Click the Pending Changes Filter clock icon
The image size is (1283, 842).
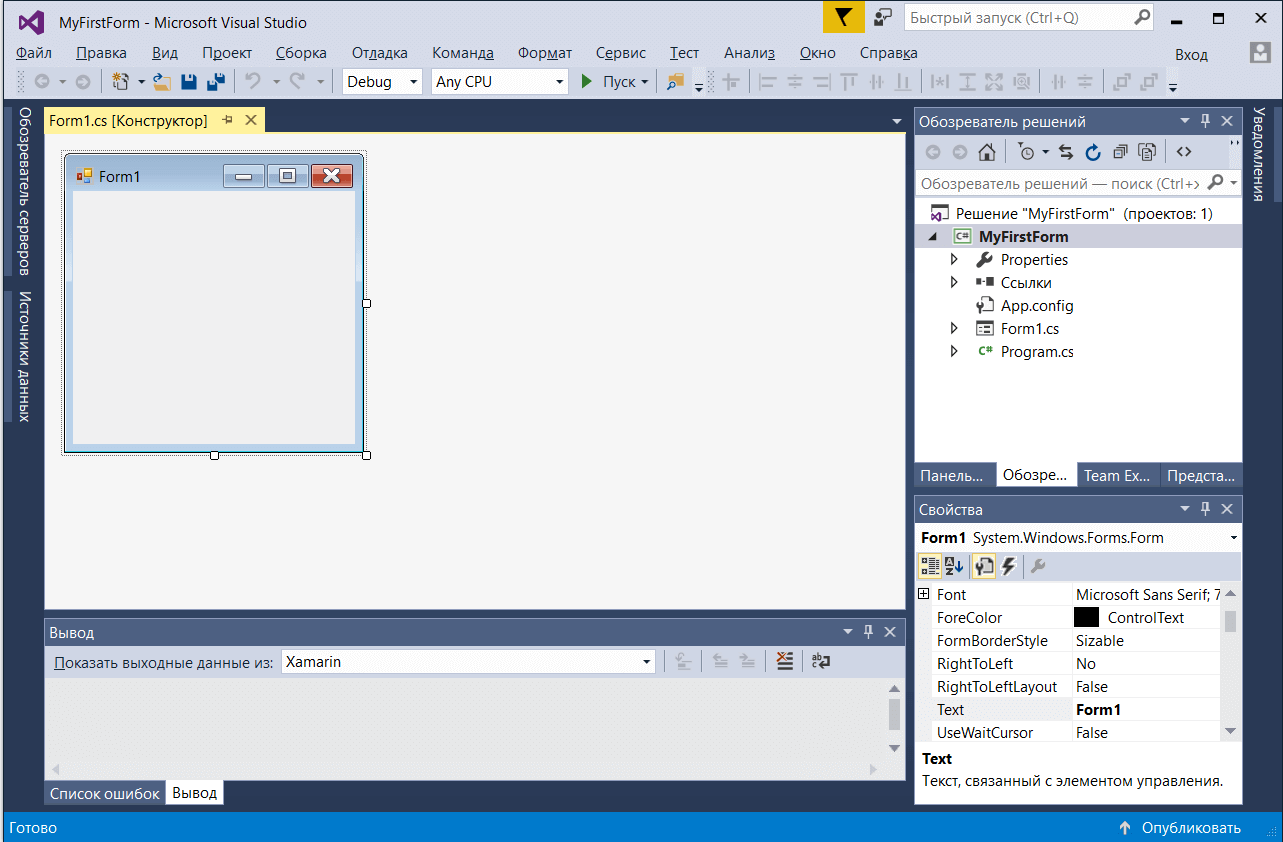point(1026,152)
